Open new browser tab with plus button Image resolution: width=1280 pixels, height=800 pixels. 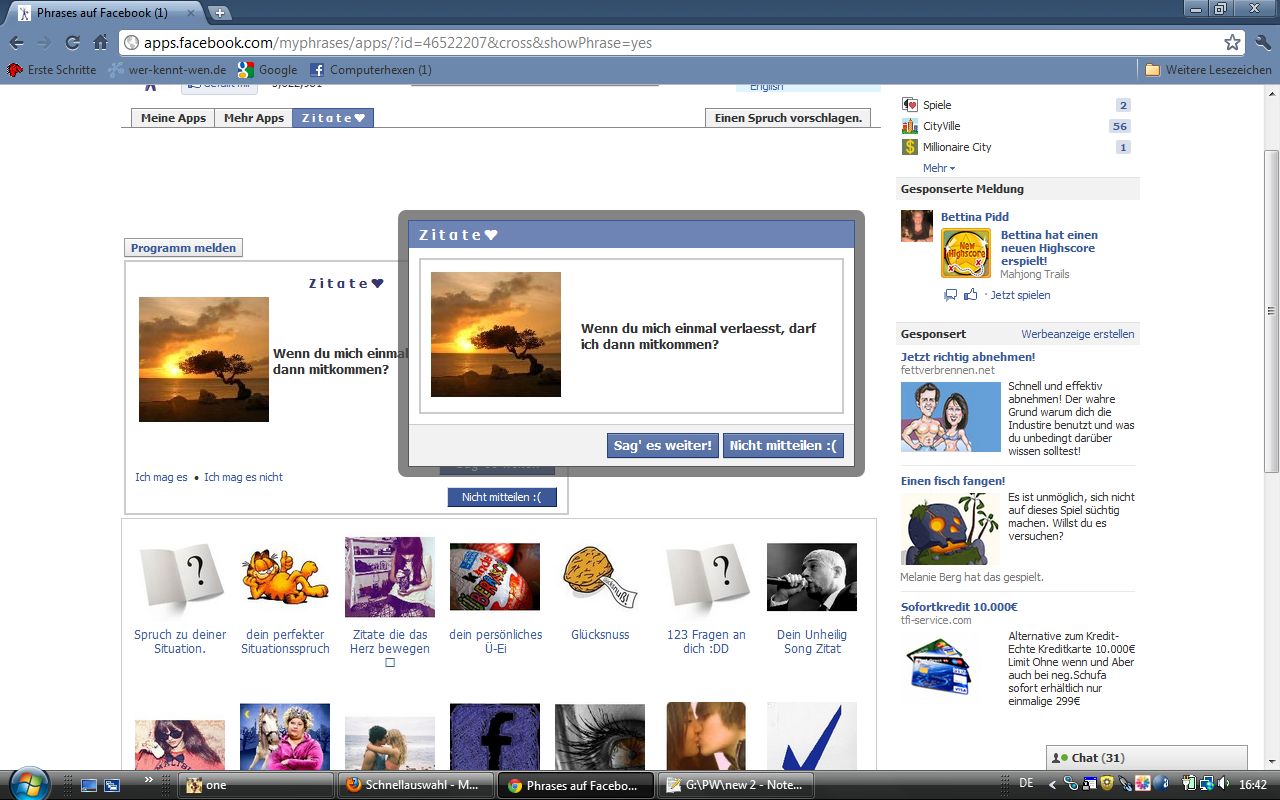219,13
